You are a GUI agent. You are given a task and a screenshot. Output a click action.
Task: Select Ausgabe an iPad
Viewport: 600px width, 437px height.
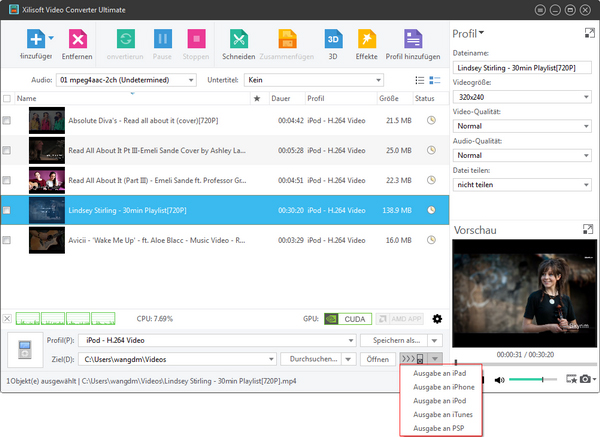(440, 373)
